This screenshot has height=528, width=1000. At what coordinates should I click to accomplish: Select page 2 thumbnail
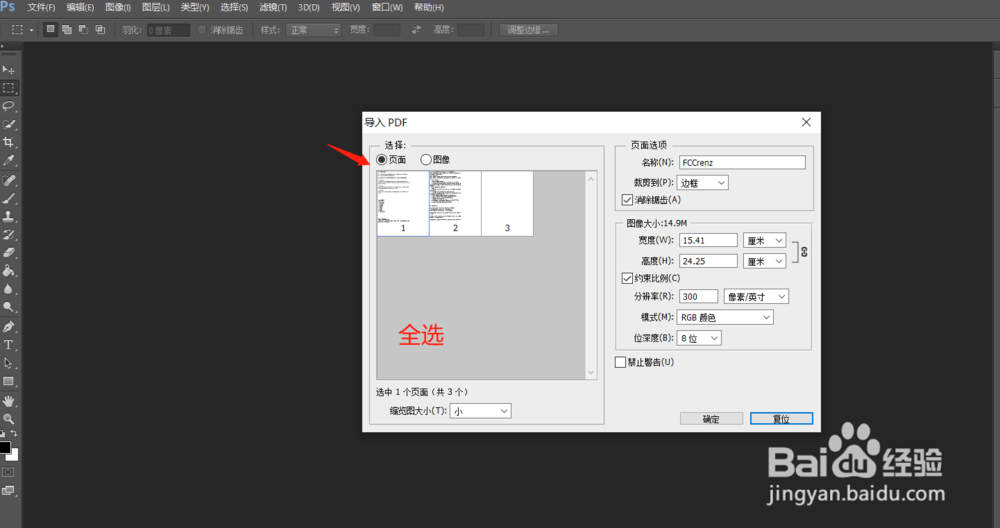click(455, 203)
